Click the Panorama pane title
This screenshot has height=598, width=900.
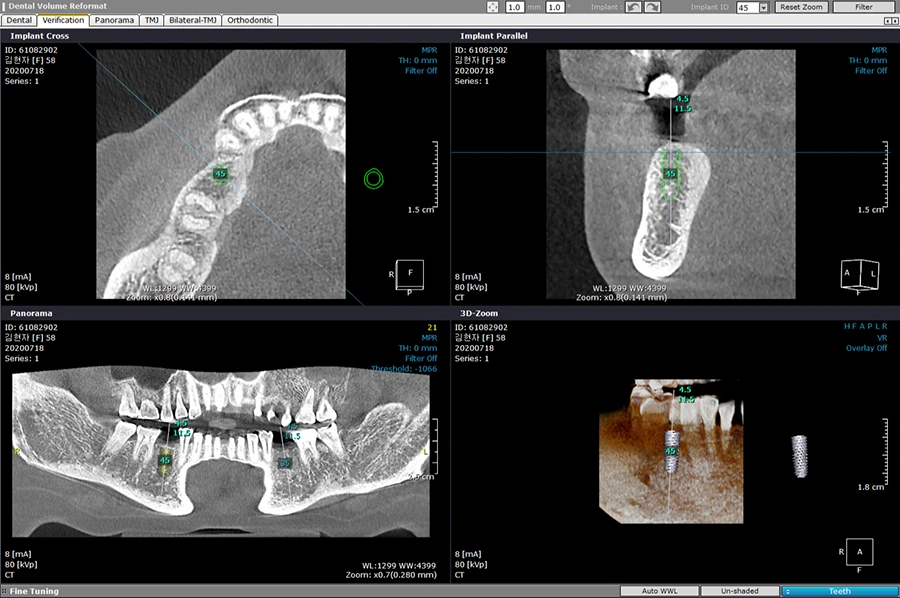point(31,313)
